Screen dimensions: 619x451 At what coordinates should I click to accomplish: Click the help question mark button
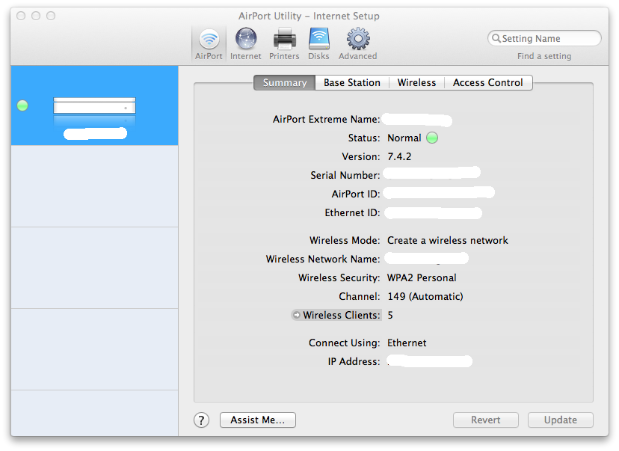tap(201, 420)
